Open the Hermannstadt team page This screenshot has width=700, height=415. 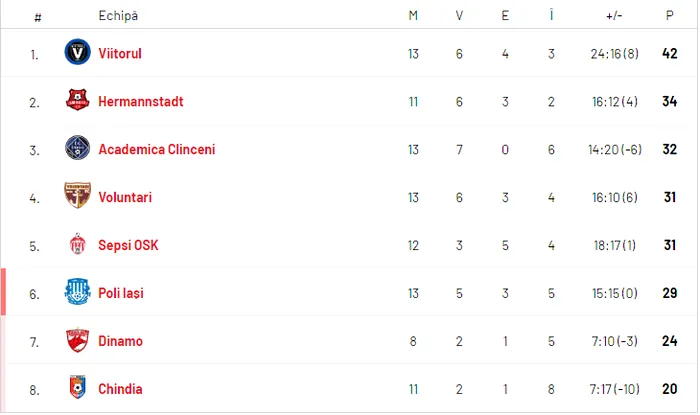tap(141, 101)
